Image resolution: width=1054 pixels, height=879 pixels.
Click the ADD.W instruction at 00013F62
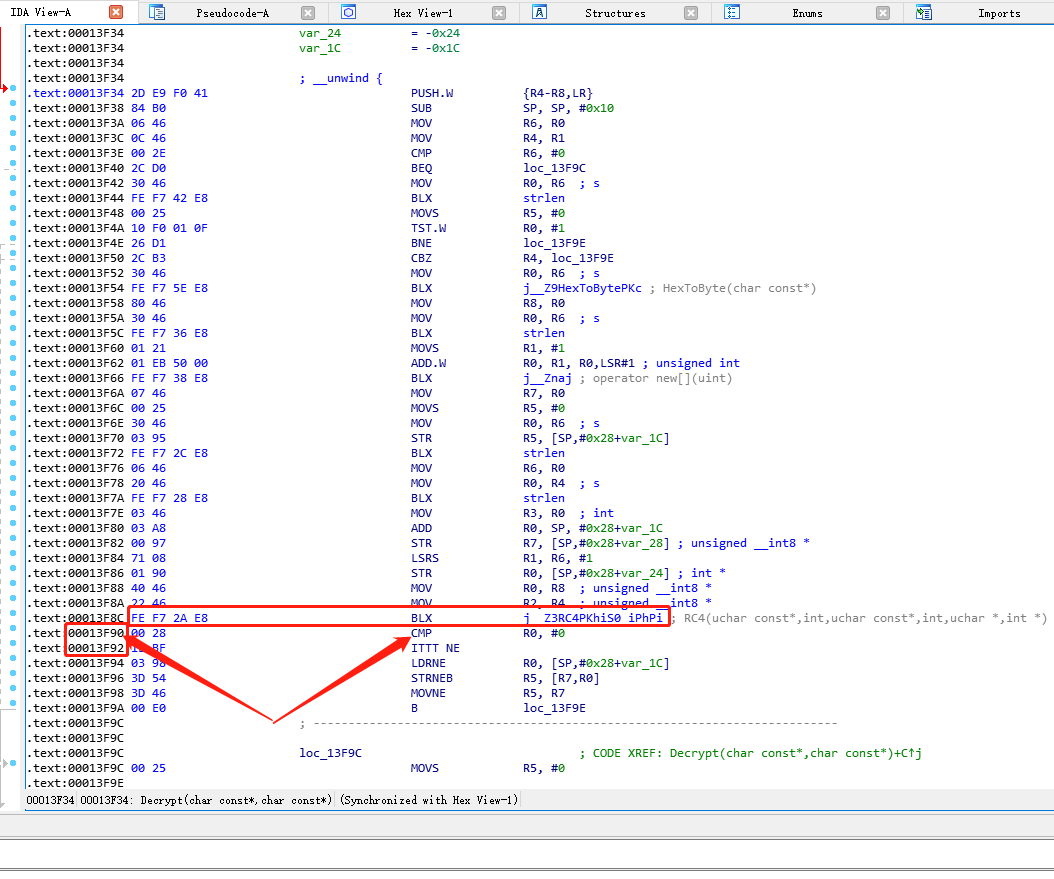(428, 364)
